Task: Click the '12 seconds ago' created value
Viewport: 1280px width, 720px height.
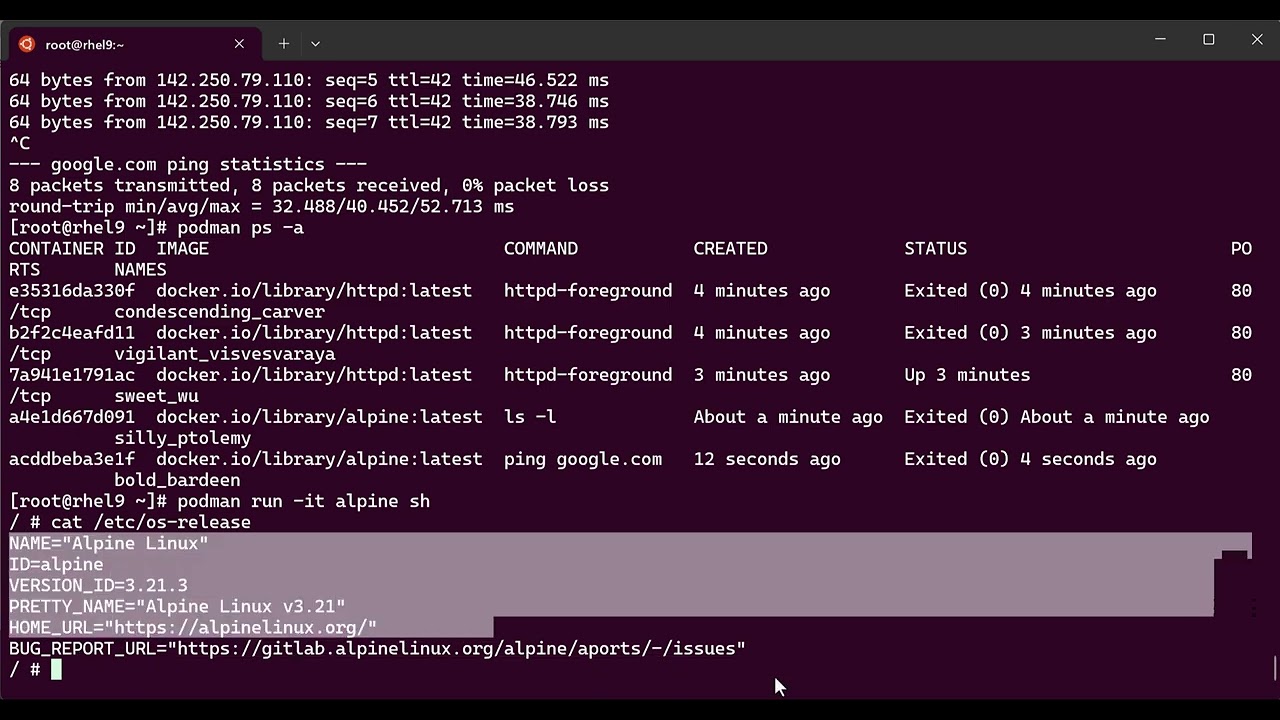Action: [x=767, y=459]
